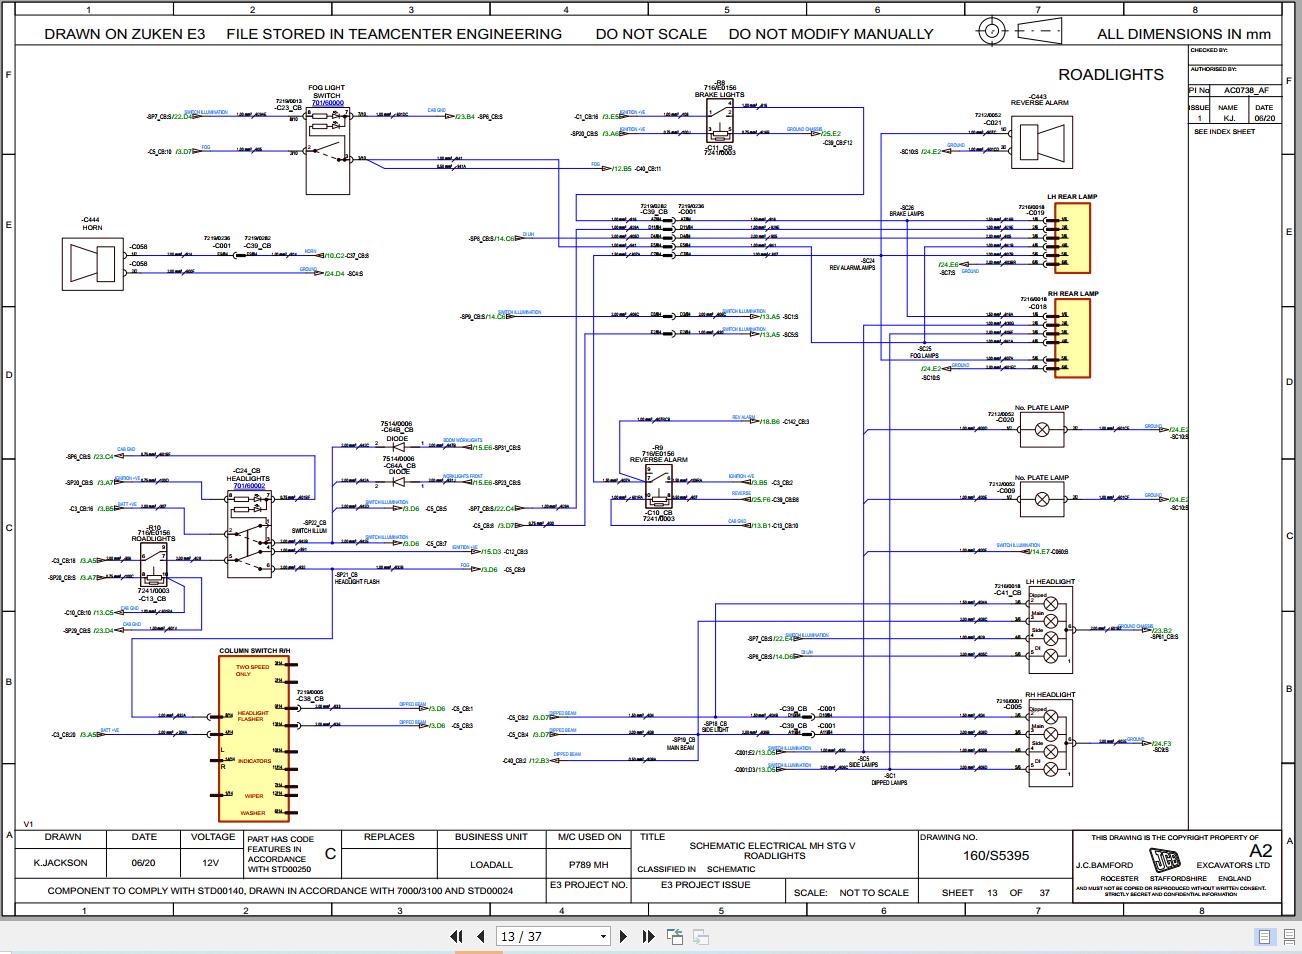Click the go to next view icon
Viewport: 1302px width, 954px height.
click(701, 936)
